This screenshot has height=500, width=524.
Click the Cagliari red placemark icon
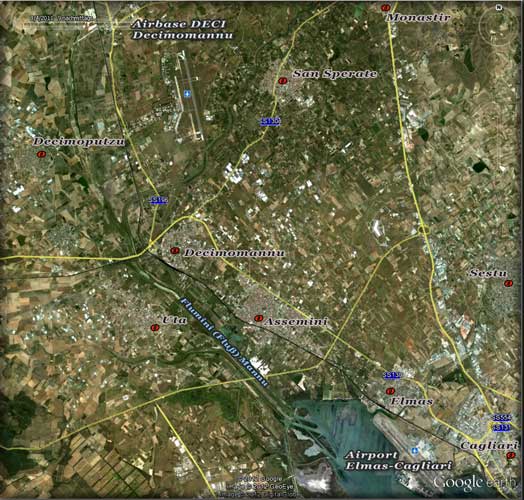click(x=510, y=455)
